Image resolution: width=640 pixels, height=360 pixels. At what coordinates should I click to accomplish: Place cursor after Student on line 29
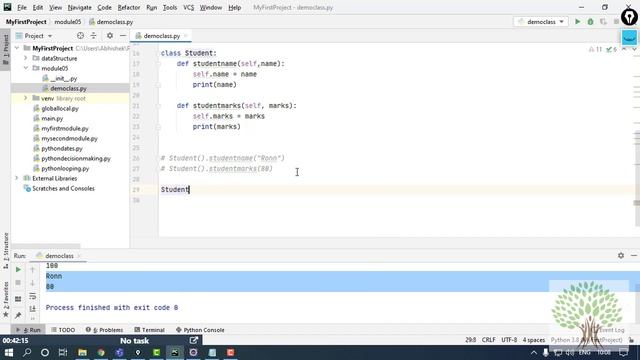pos(189,189)
